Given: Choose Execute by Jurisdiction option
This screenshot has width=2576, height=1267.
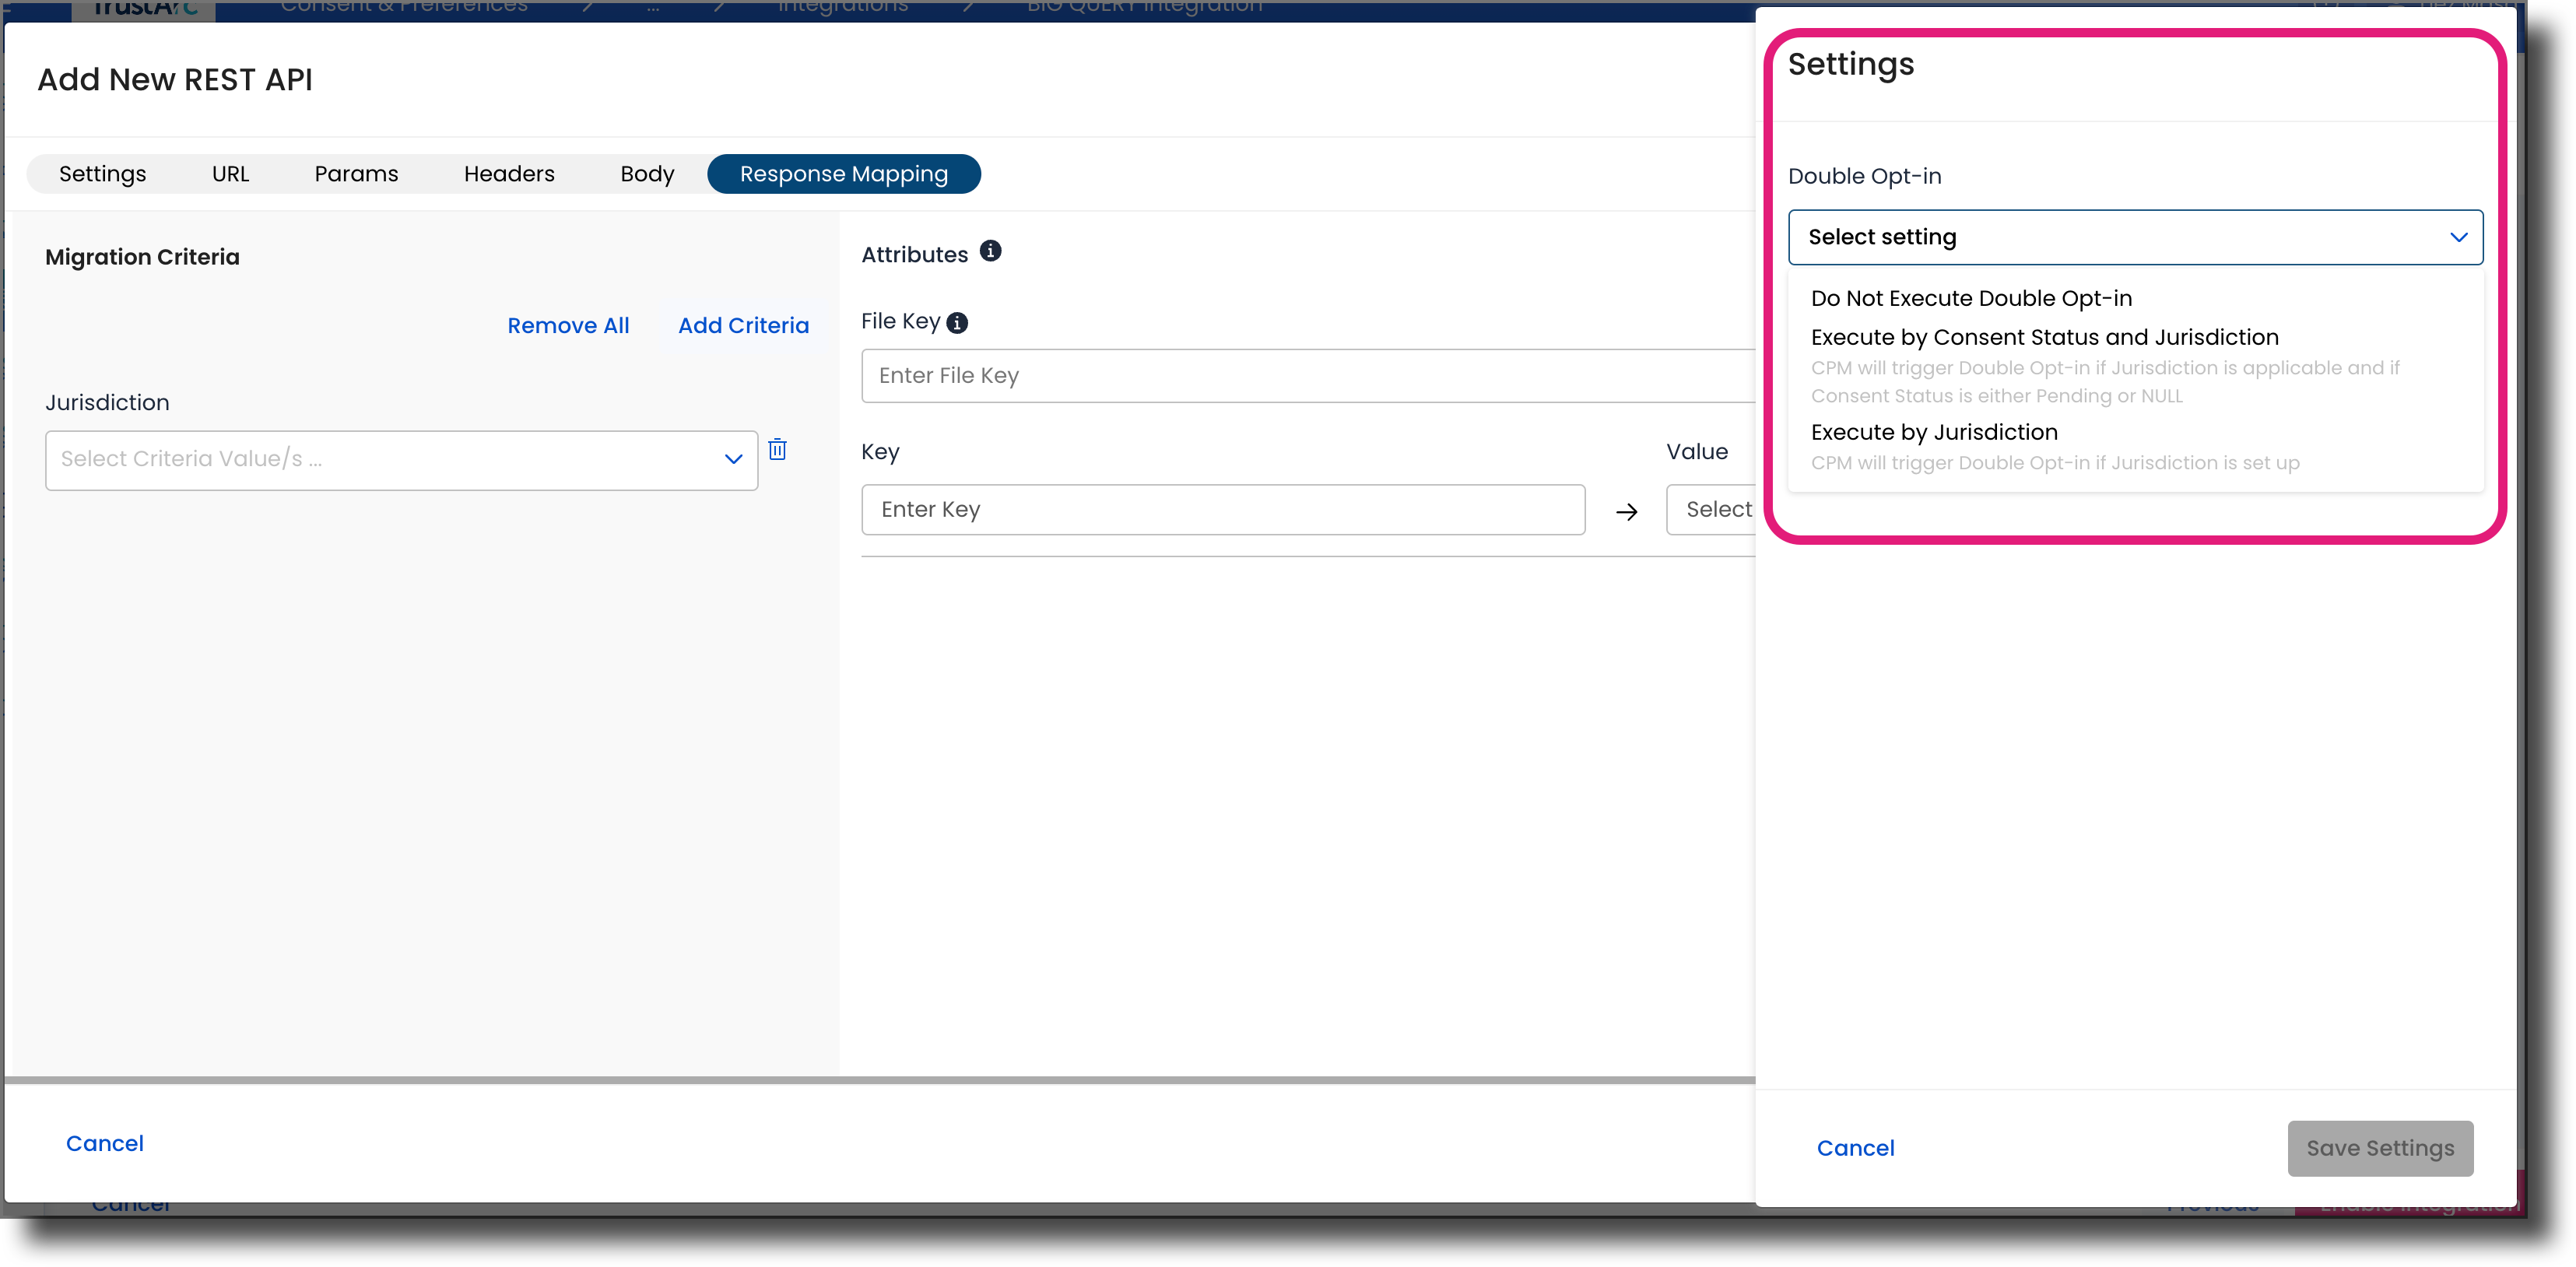Looking at the screenshot, I should [1934, 432].
